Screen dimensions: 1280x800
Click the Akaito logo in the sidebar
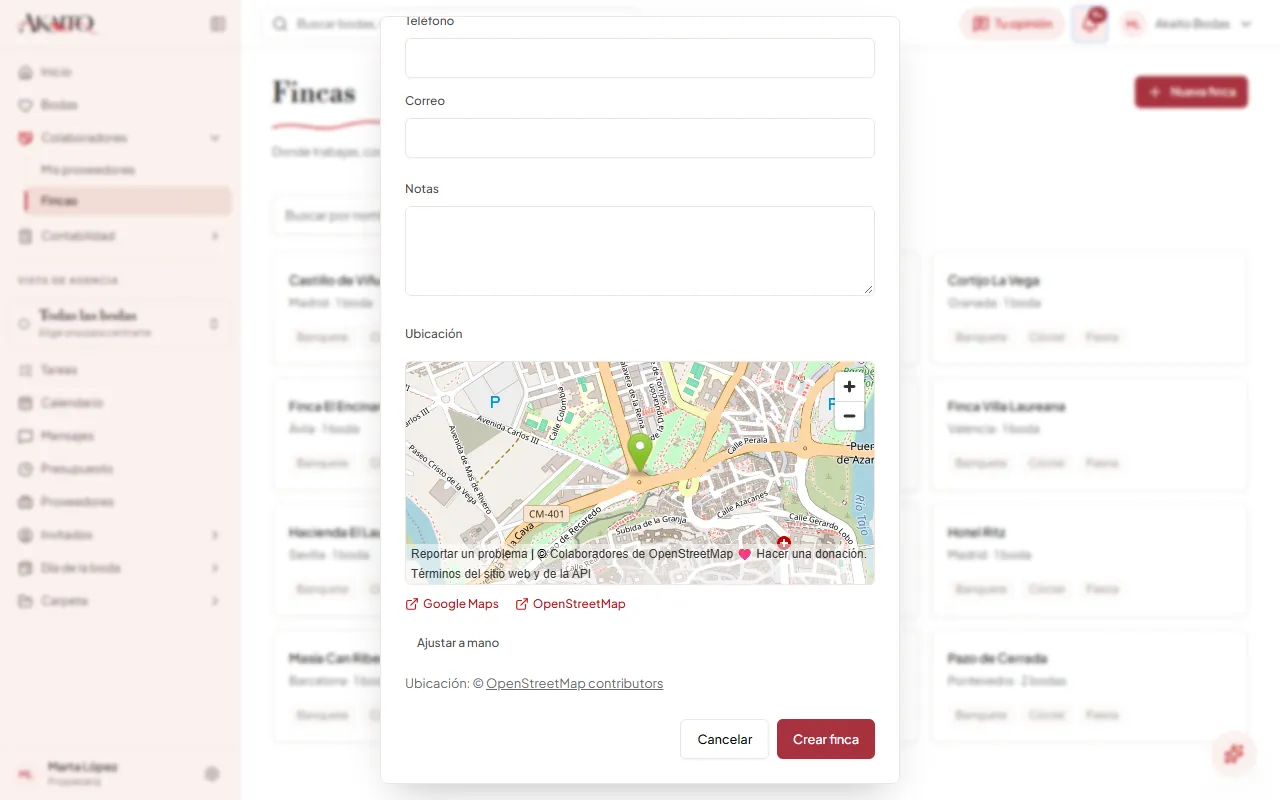coord(57,24)
